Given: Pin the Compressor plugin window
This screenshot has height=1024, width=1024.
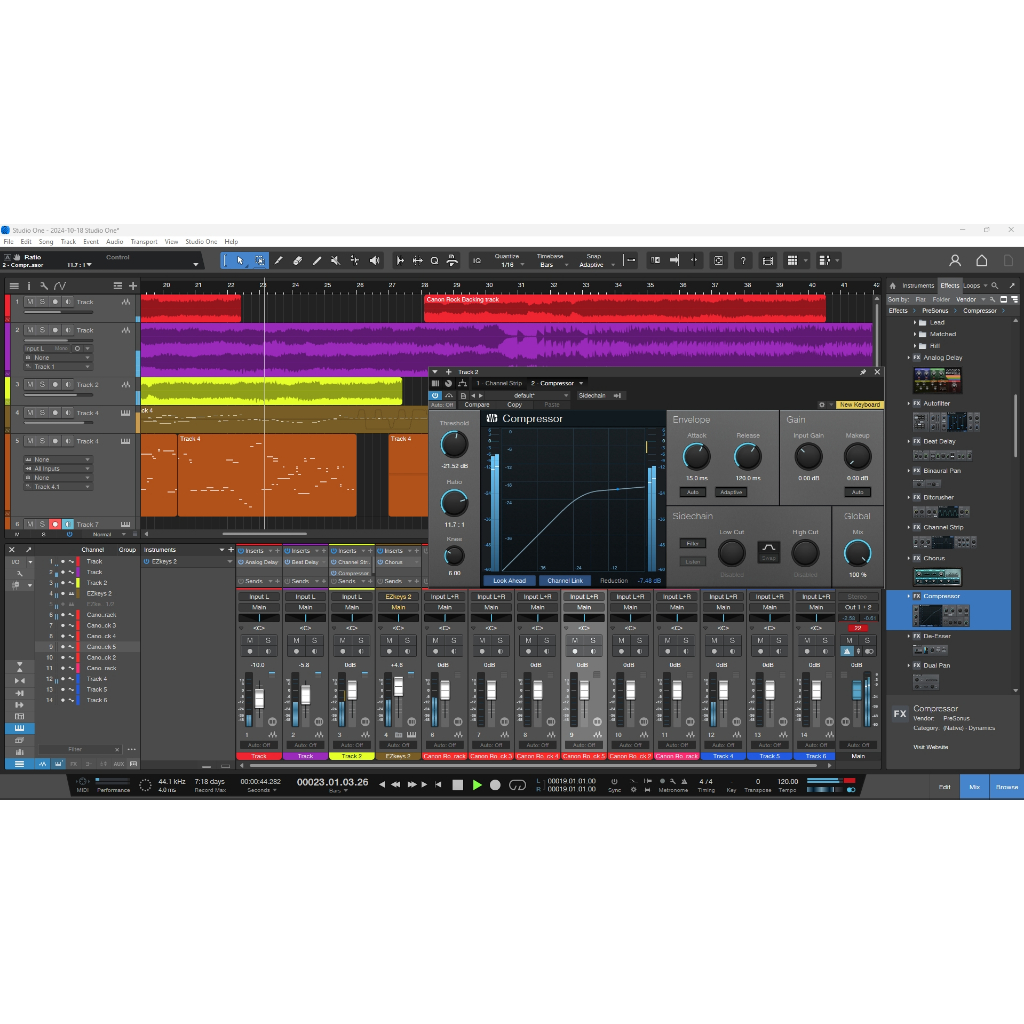Looking at the screenshot, I should point(863,372).
